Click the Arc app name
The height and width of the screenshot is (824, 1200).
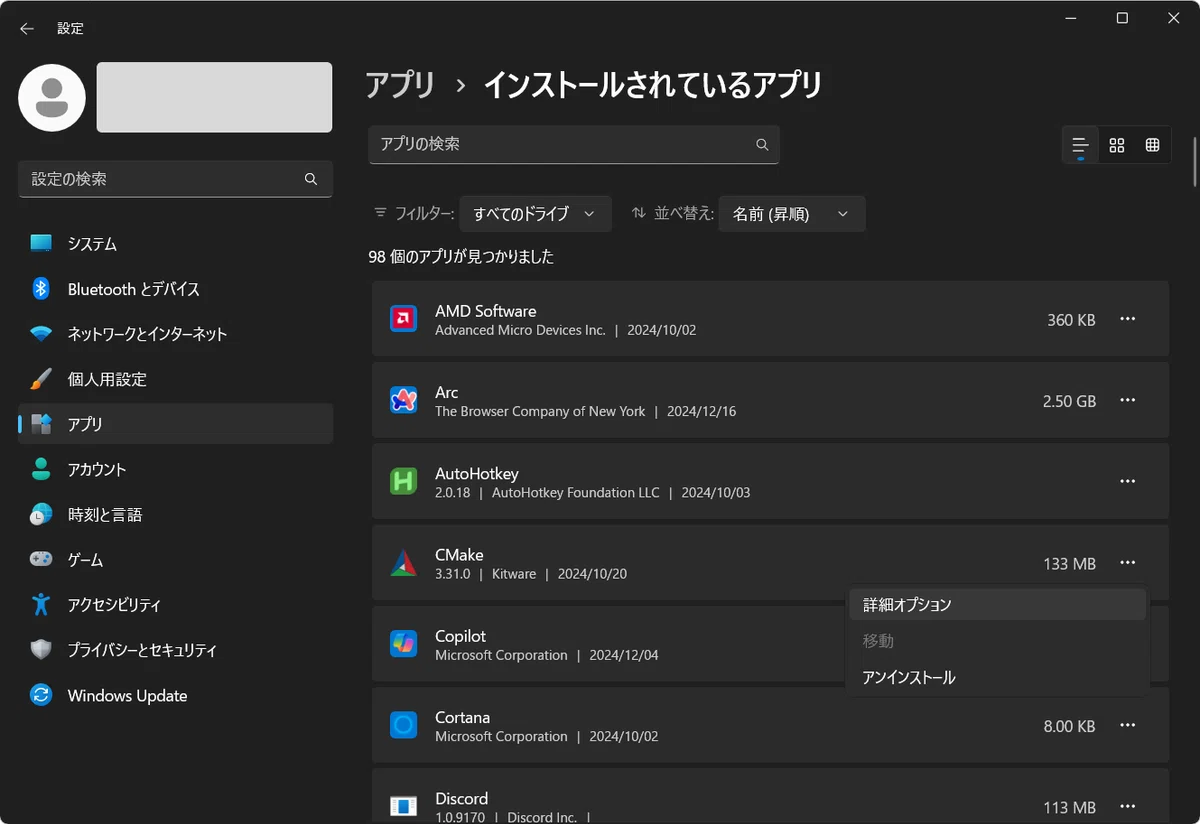[x=446, y=392]
